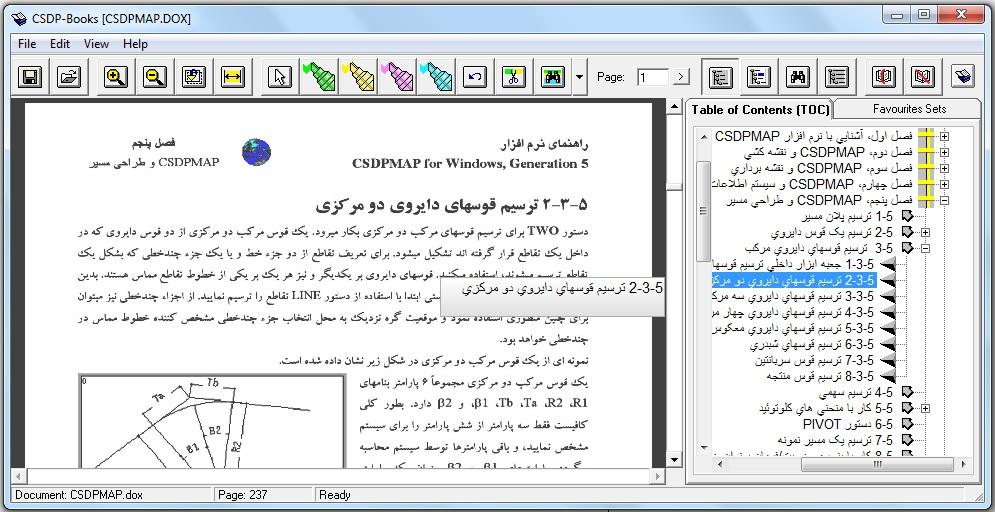Open the Edit menu
This screenshot has width=995, height=512.
pos(60,44)
